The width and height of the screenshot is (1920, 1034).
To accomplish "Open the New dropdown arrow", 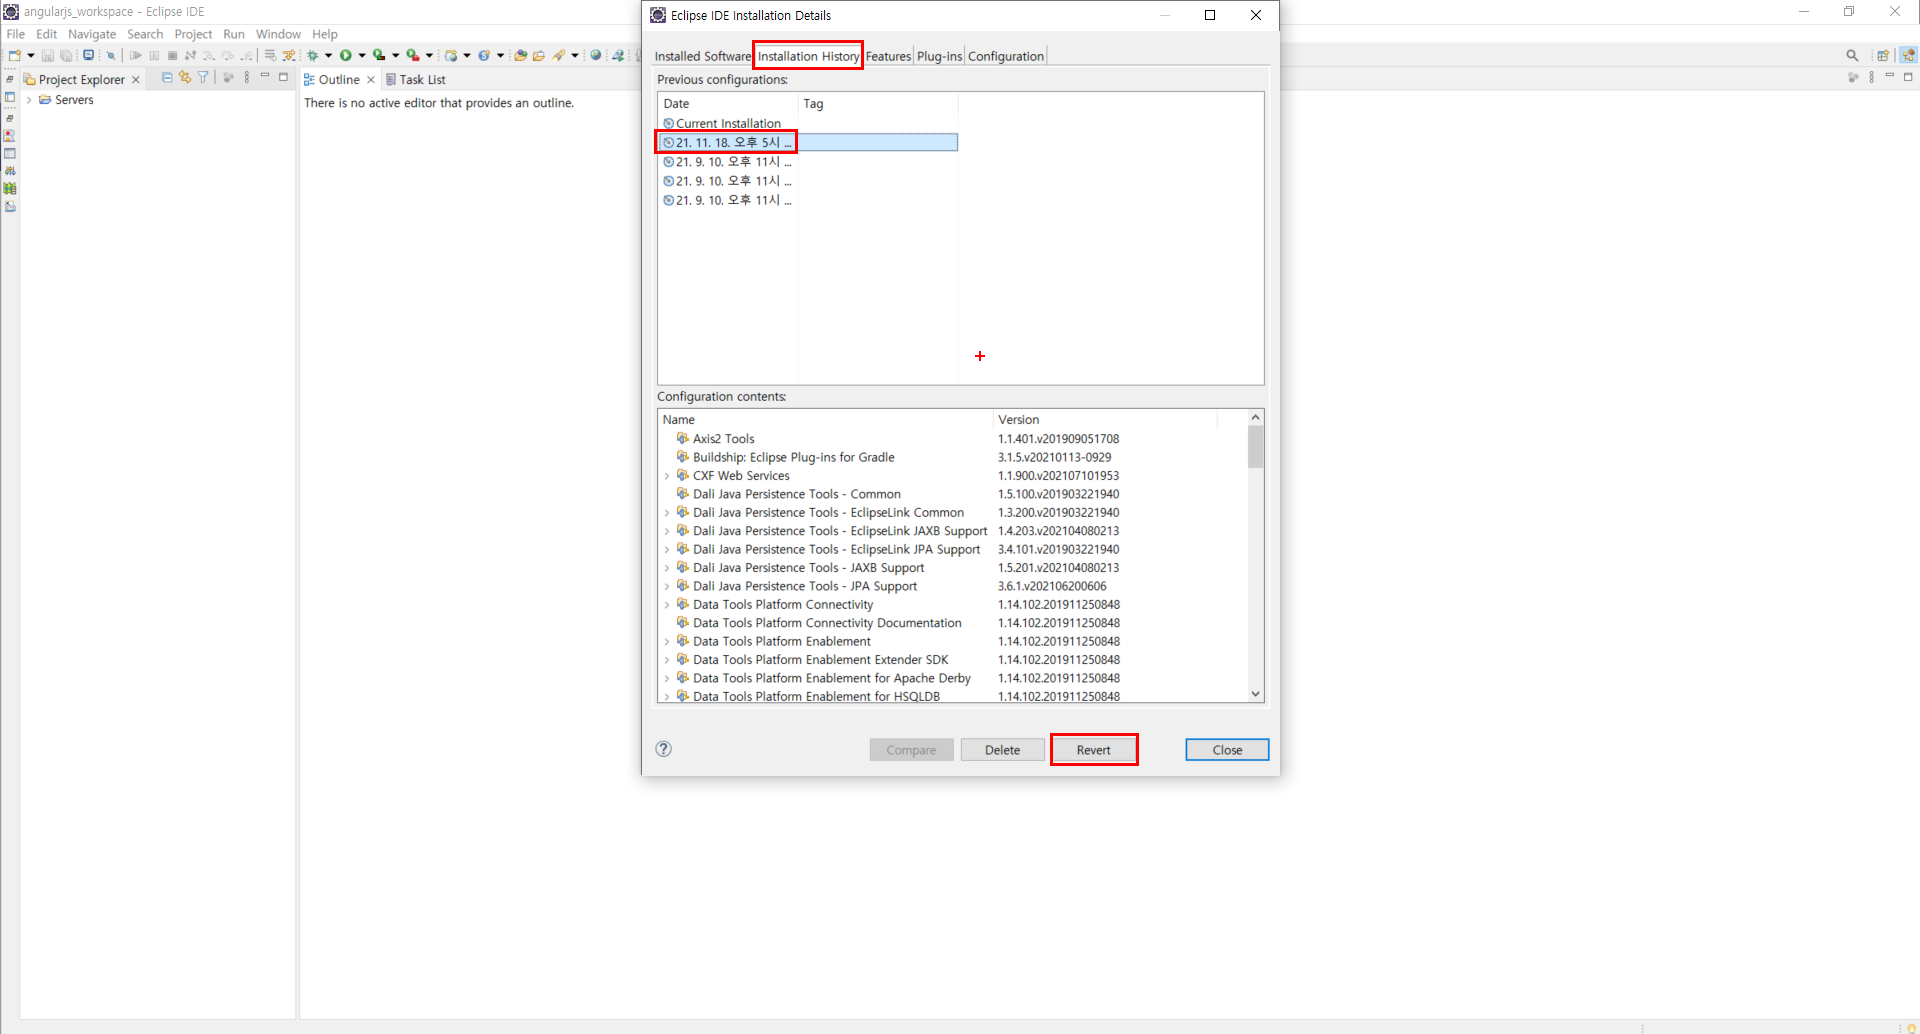I will 31,55.
